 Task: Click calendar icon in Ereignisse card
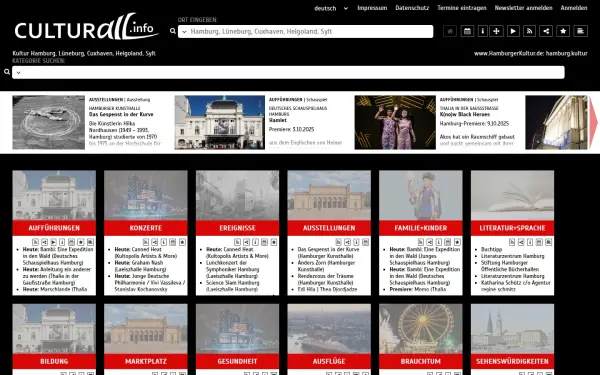pos(264,242)
